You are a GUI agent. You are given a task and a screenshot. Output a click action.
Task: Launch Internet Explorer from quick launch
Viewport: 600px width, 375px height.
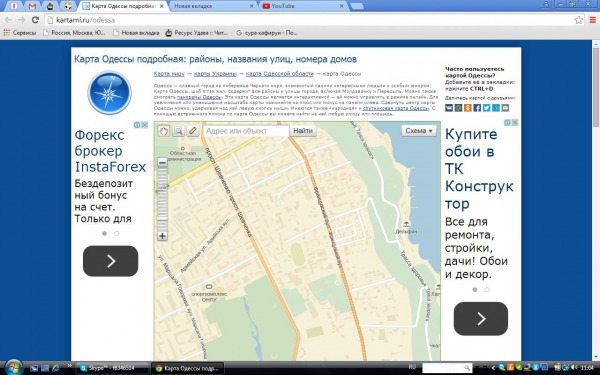(56, 368)
